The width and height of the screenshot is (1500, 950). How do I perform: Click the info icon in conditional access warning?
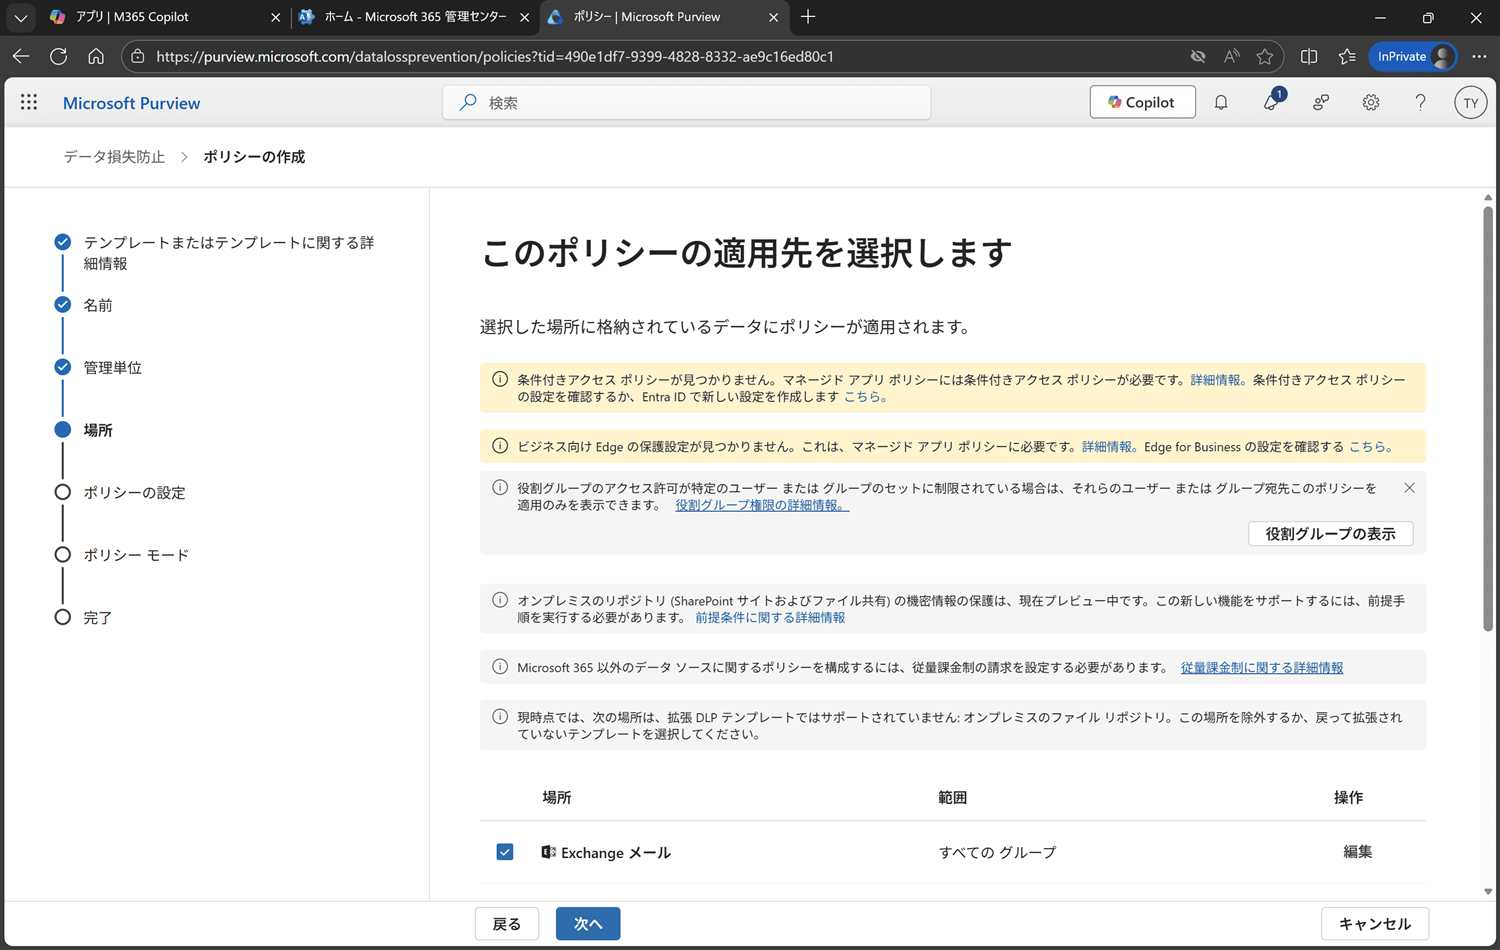[x=500, y=380]
